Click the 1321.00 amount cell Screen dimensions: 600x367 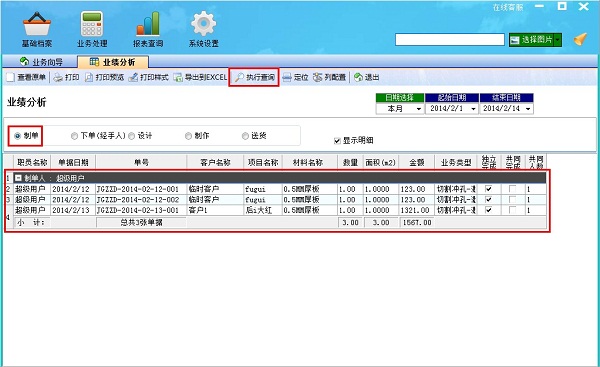pyautogui.click(x=417, y=210)
